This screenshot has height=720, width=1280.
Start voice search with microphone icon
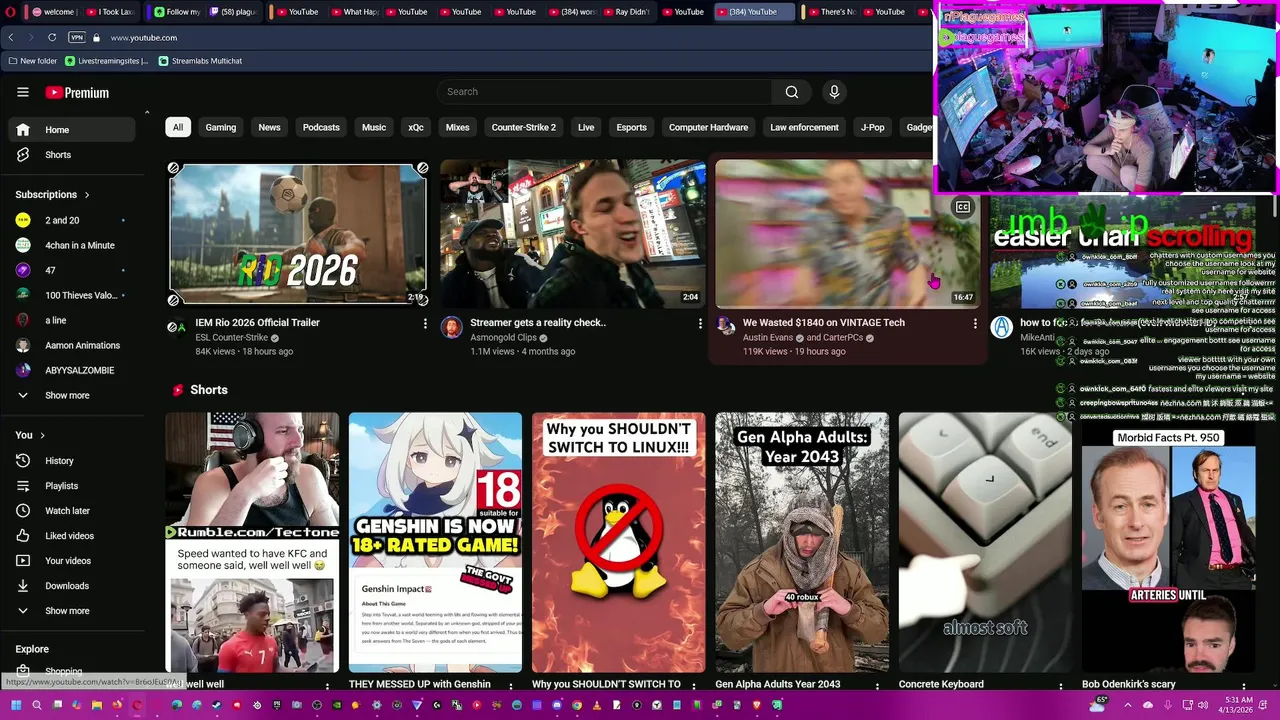(x=834, y=92)
